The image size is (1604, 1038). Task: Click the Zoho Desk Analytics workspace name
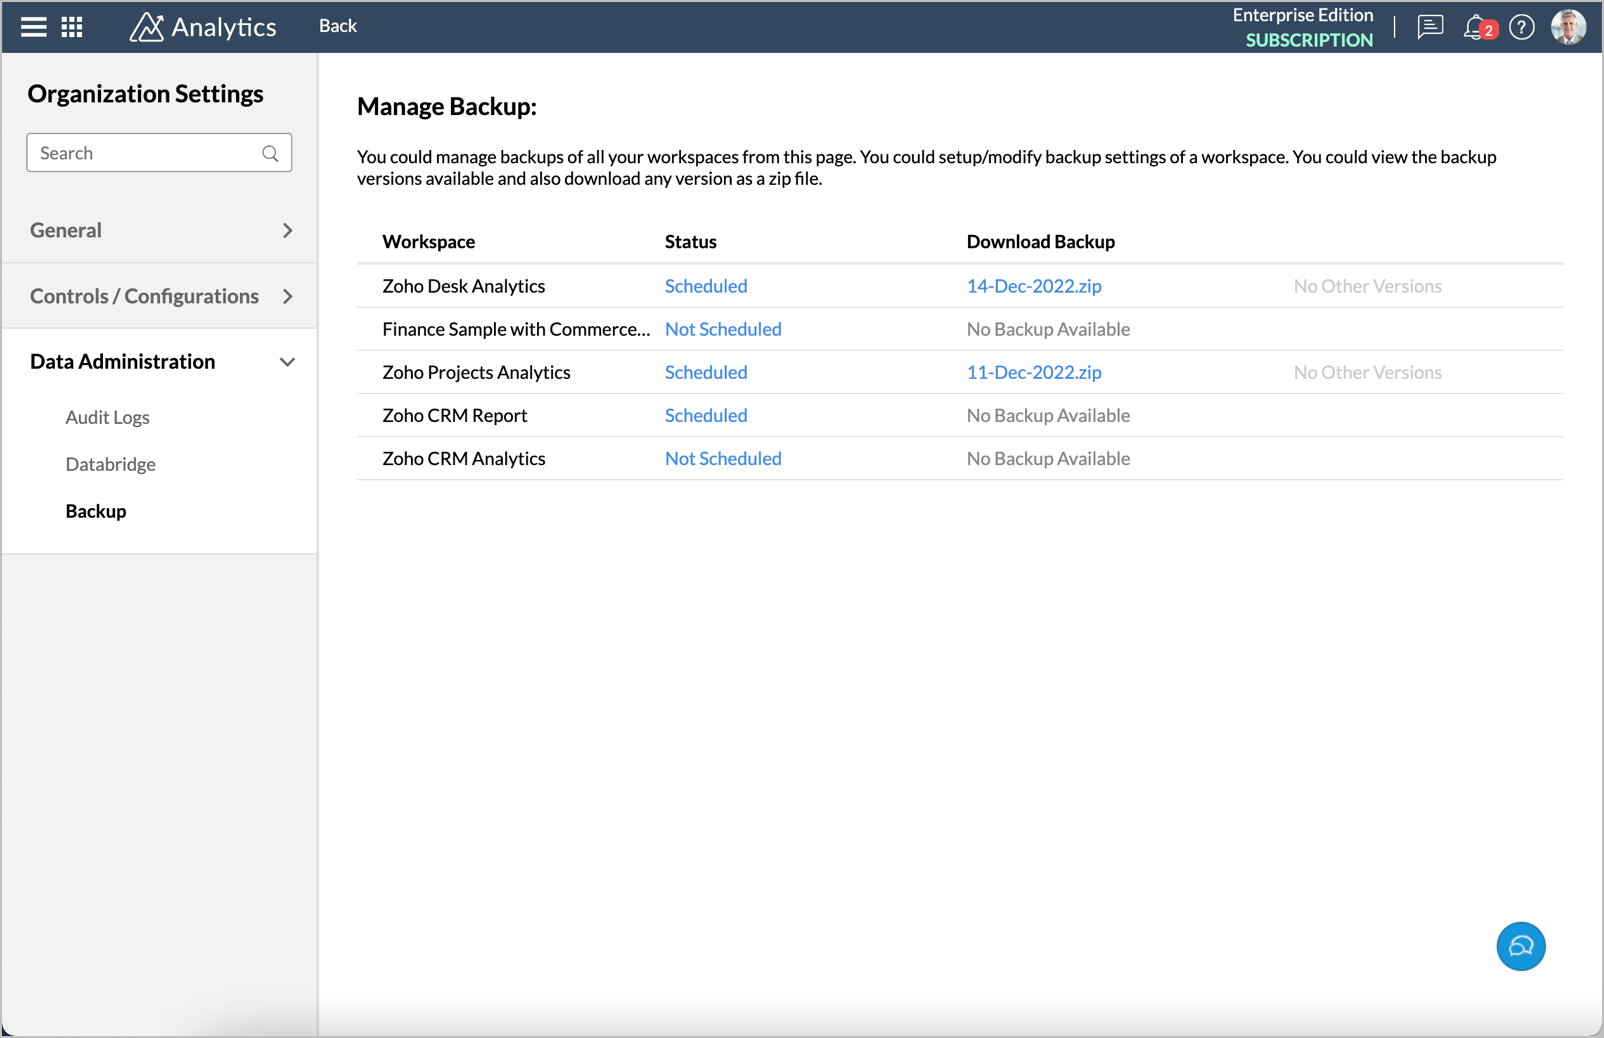464,286
